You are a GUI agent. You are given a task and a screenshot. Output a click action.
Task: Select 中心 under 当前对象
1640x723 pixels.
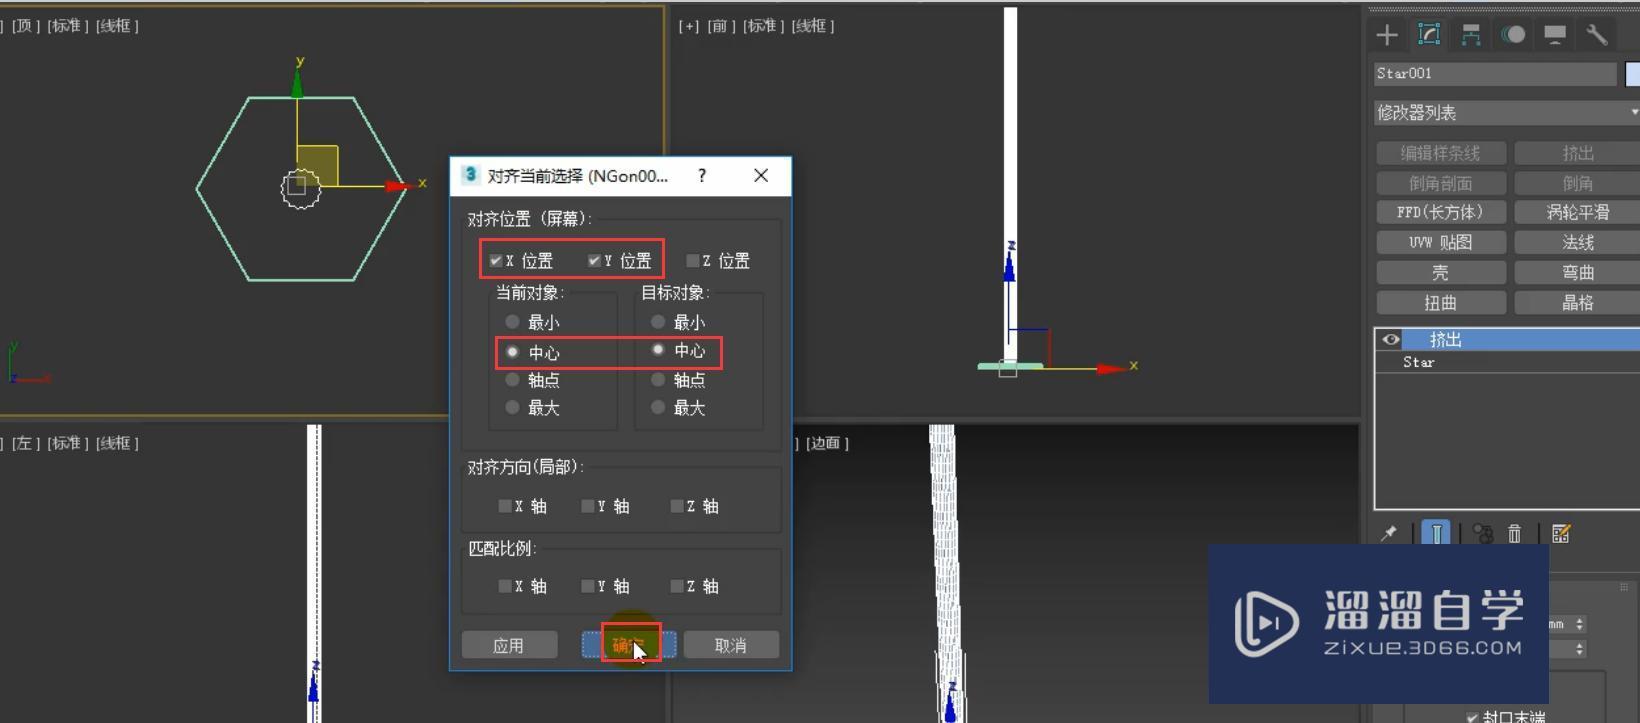coord(512,352)
